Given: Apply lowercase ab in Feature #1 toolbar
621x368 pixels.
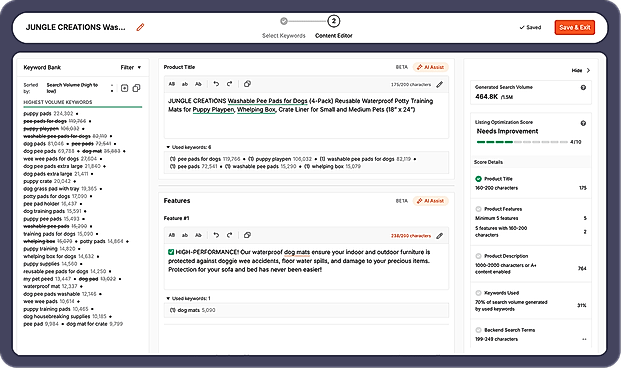Looking at the screenshot, I should tap(185, 235).
